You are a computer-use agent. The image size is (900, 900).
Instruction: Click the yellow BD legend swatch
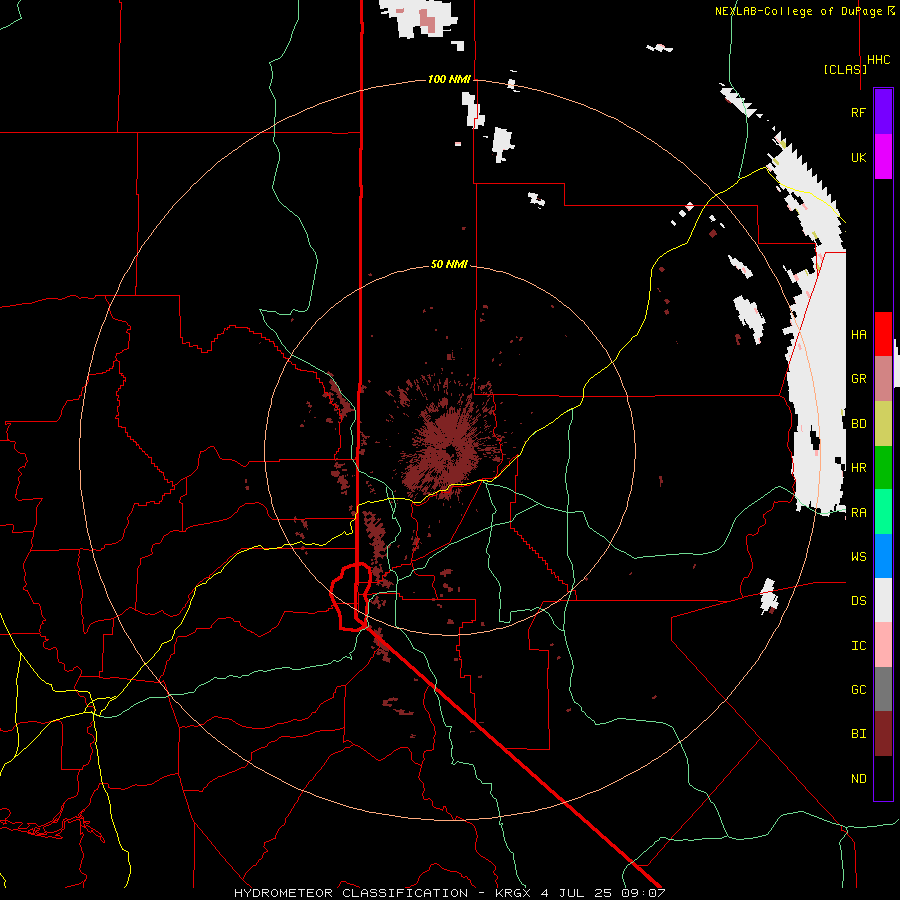click(x=883, y=423)
